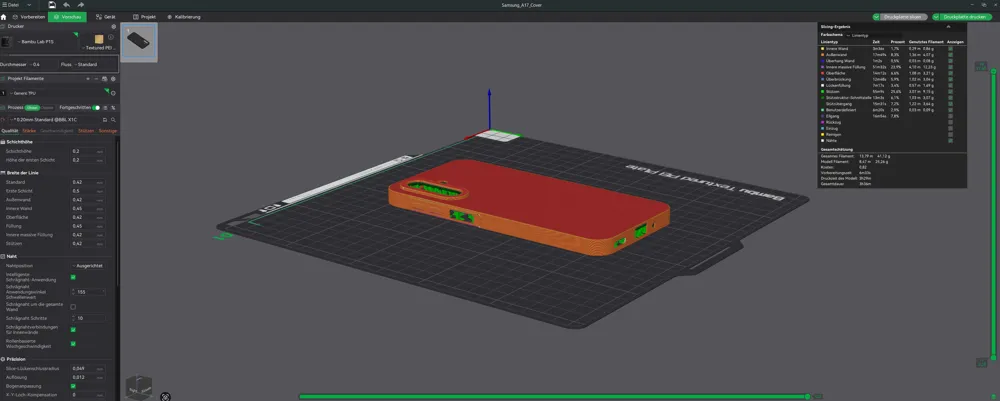This screenshot has height=401, width=1000.
Task: Uncheck Rollenbasierte Wischgeschwindigkeit checkbox
Action: (73, 344)
